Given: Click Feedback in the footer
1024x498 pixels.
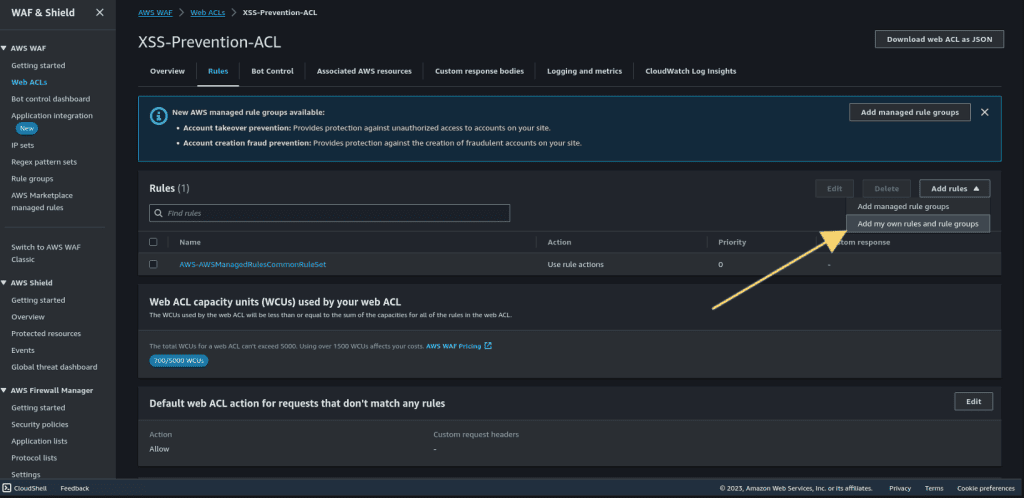Looking at the screenshot, I should tap(74, 488).
